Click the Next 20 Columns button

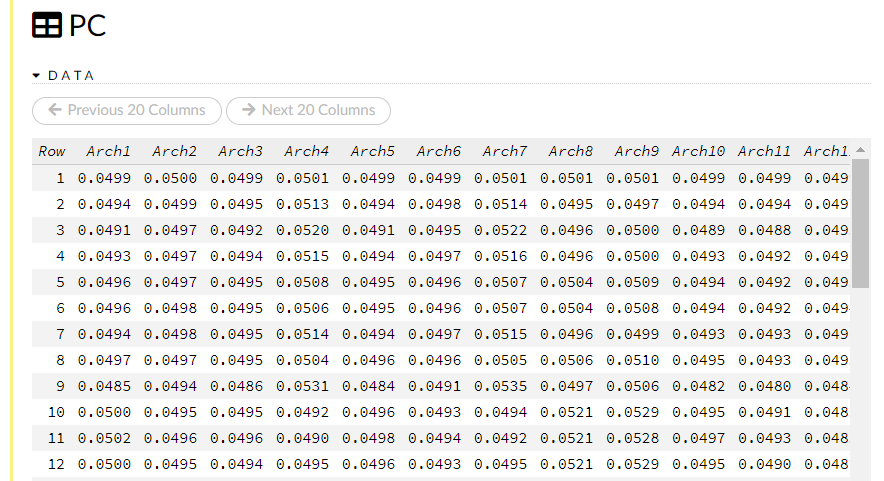308,110
